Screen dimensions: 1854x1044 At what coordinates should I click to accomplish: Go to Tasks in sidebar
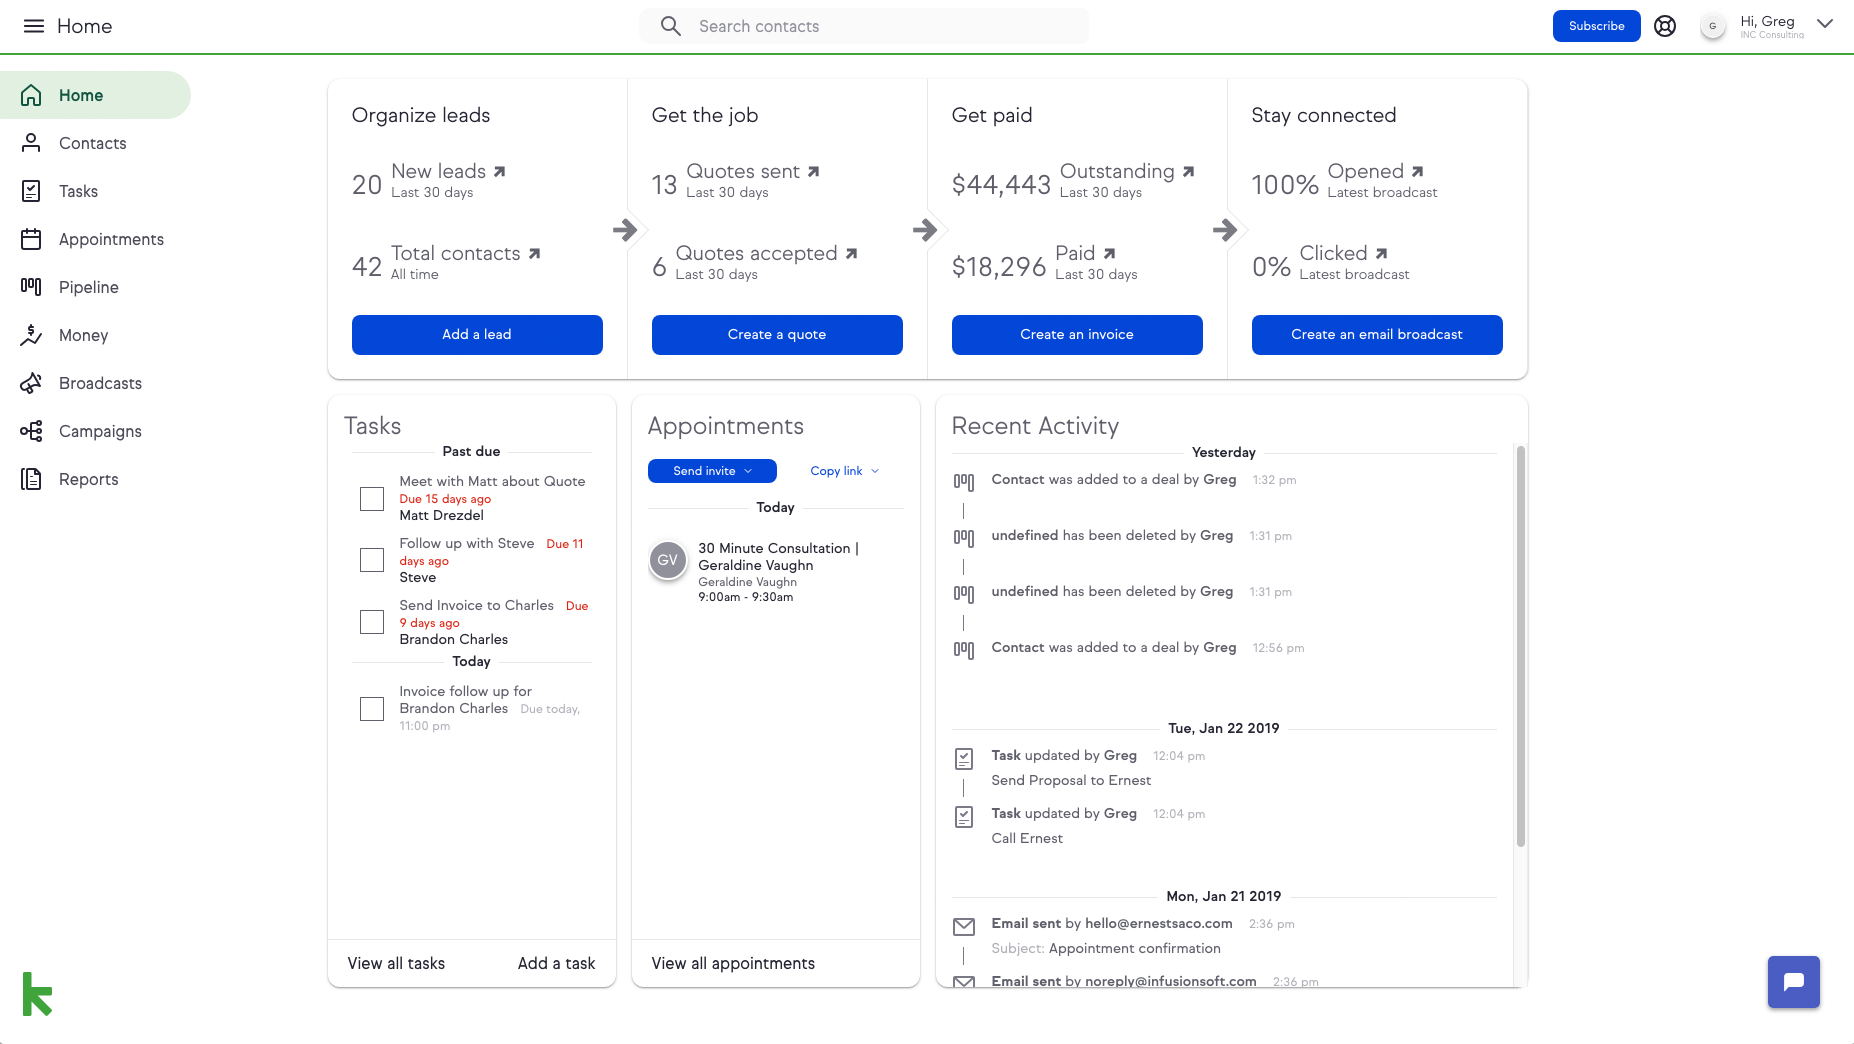point(78,191)
